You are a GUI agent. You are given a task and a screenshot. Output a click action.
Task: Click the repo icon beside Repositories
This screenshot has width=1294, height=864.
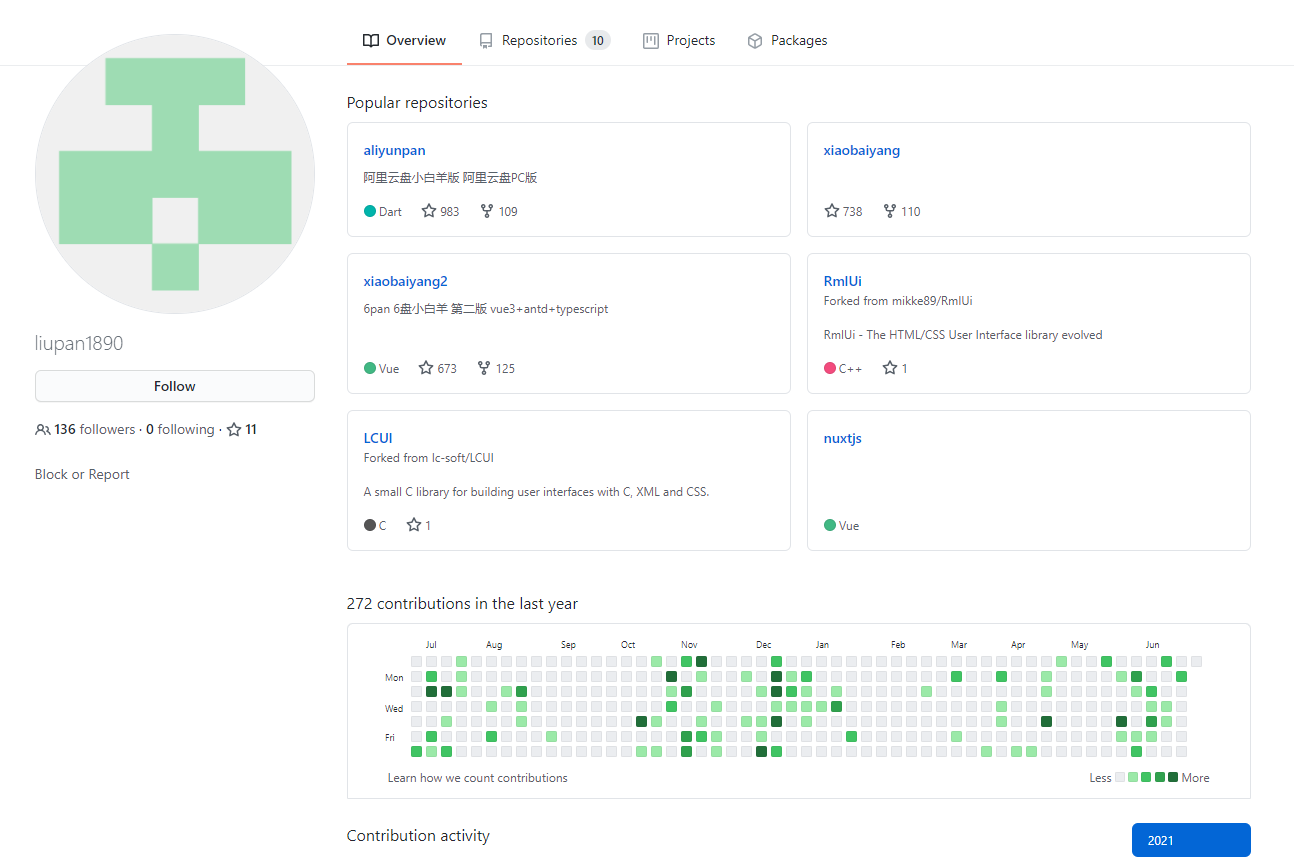(x=486, y=41)
